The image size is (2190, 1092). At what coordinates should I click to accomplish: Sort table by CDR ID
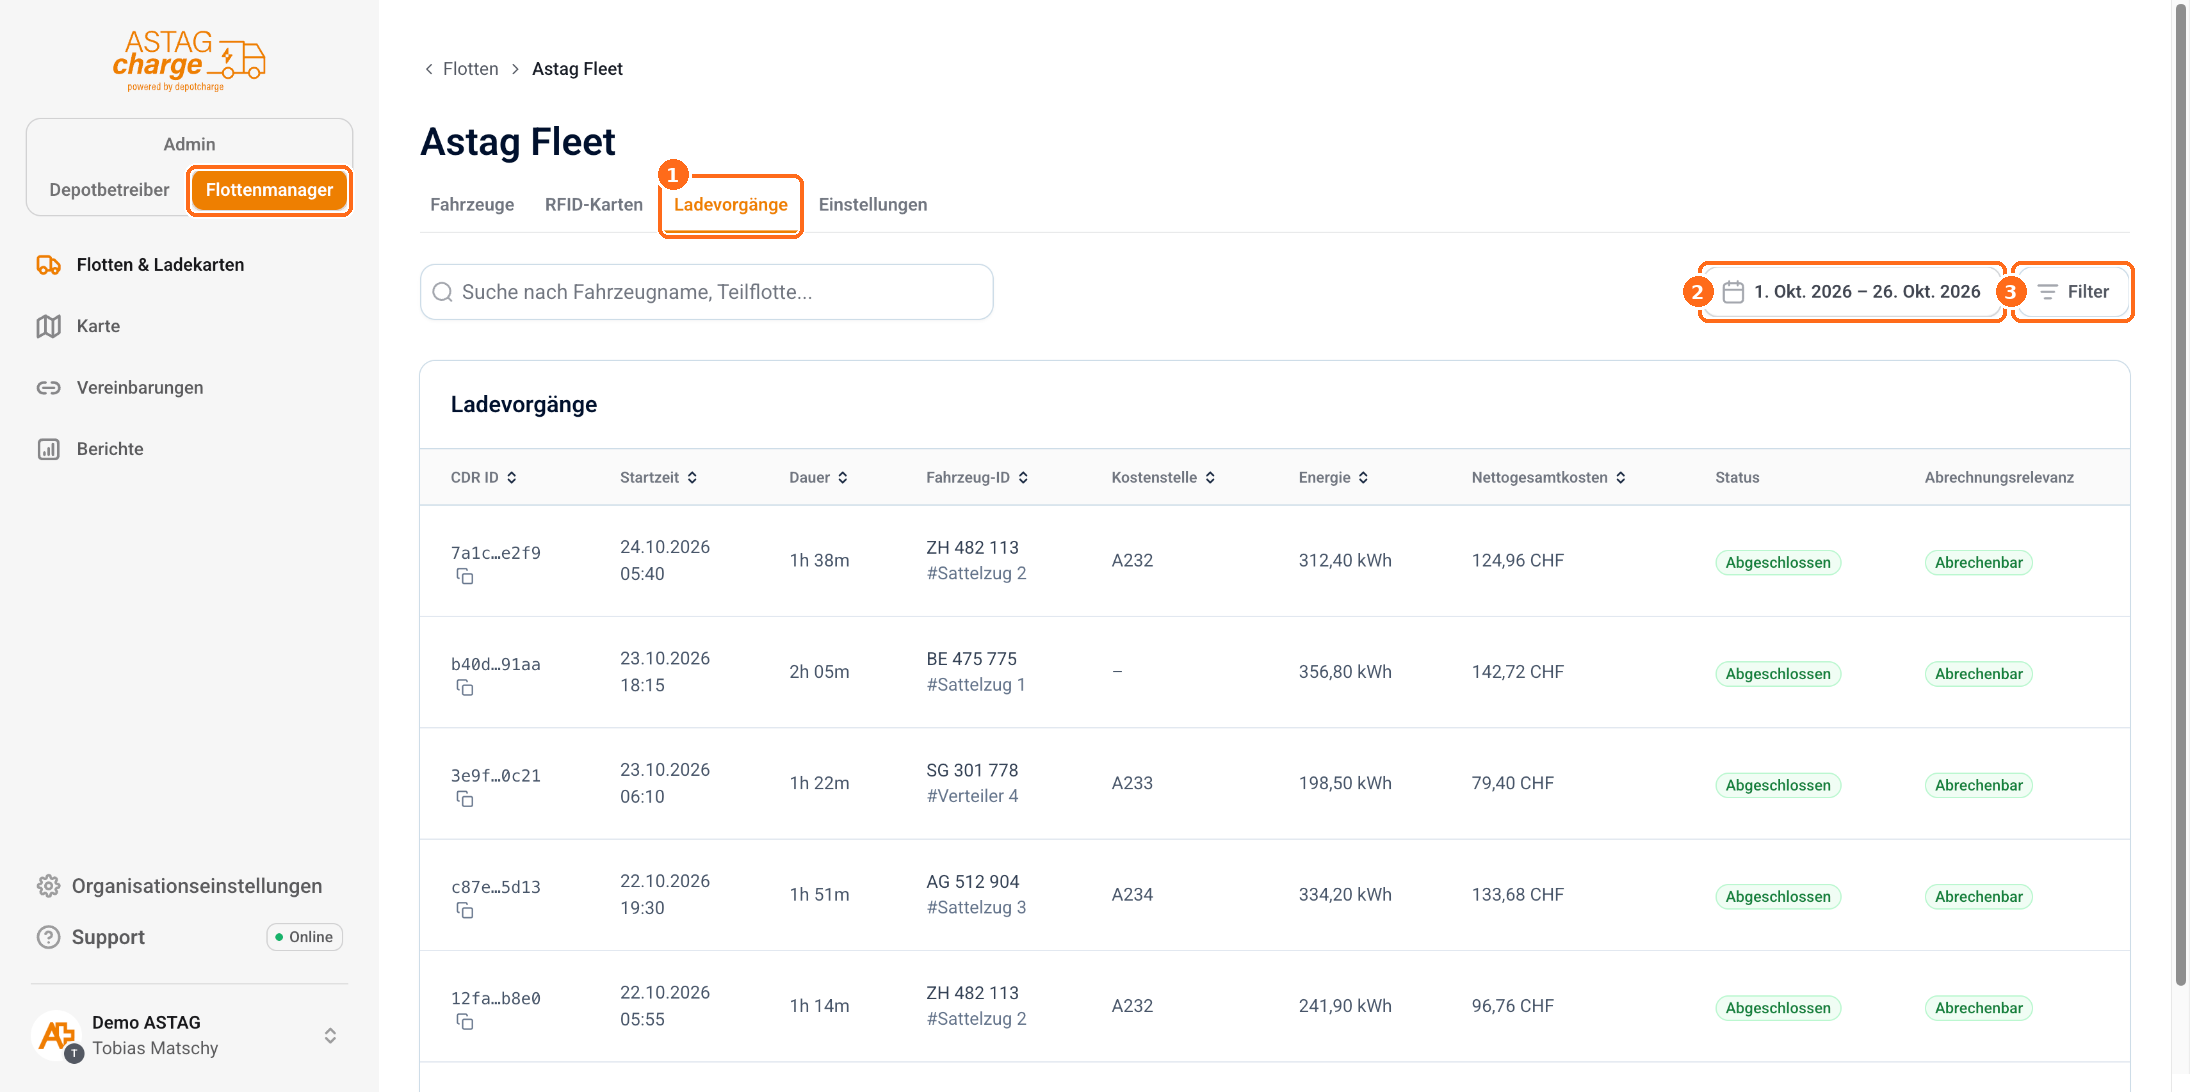484,478
